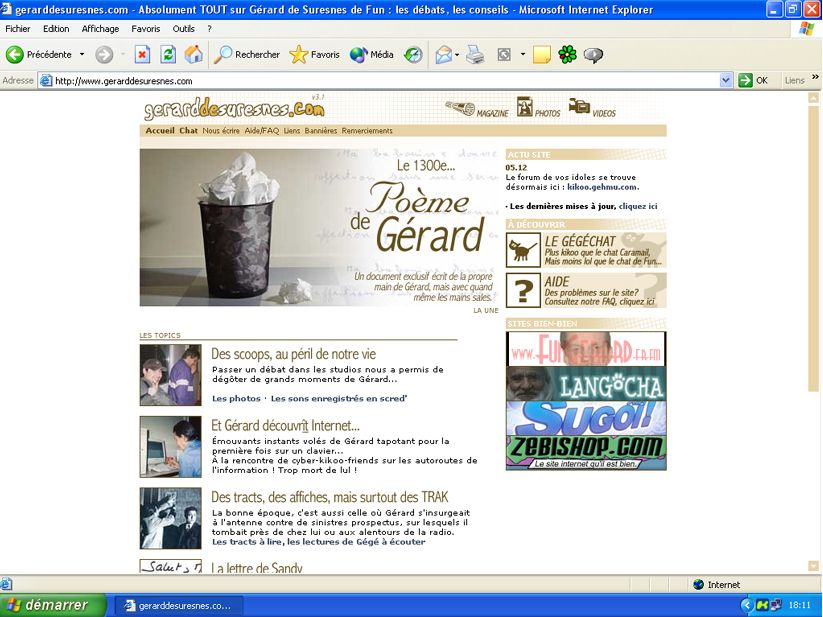823x617 pixels.
Task: Print the page with the printer icon
Action: (x=475, y=55)
